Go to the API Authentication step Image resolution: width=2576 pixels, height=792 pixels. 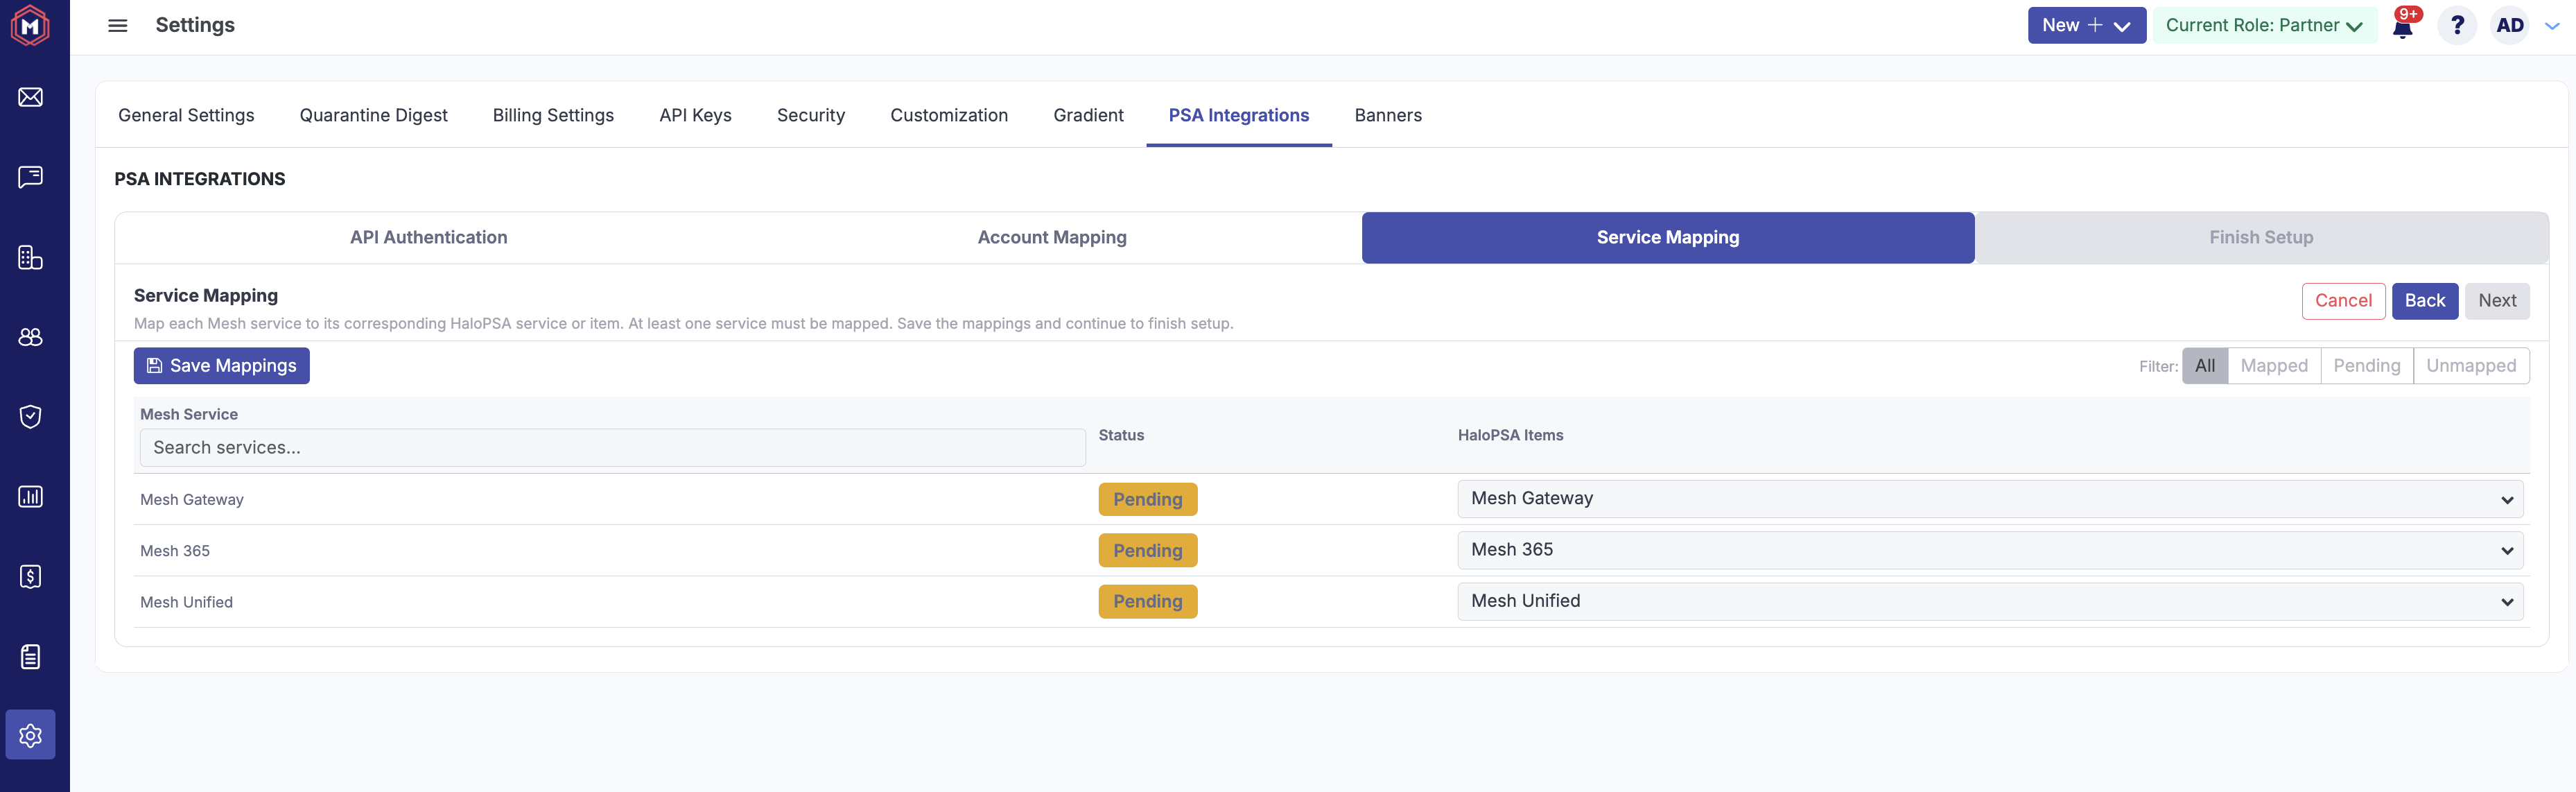click(428, 238)
